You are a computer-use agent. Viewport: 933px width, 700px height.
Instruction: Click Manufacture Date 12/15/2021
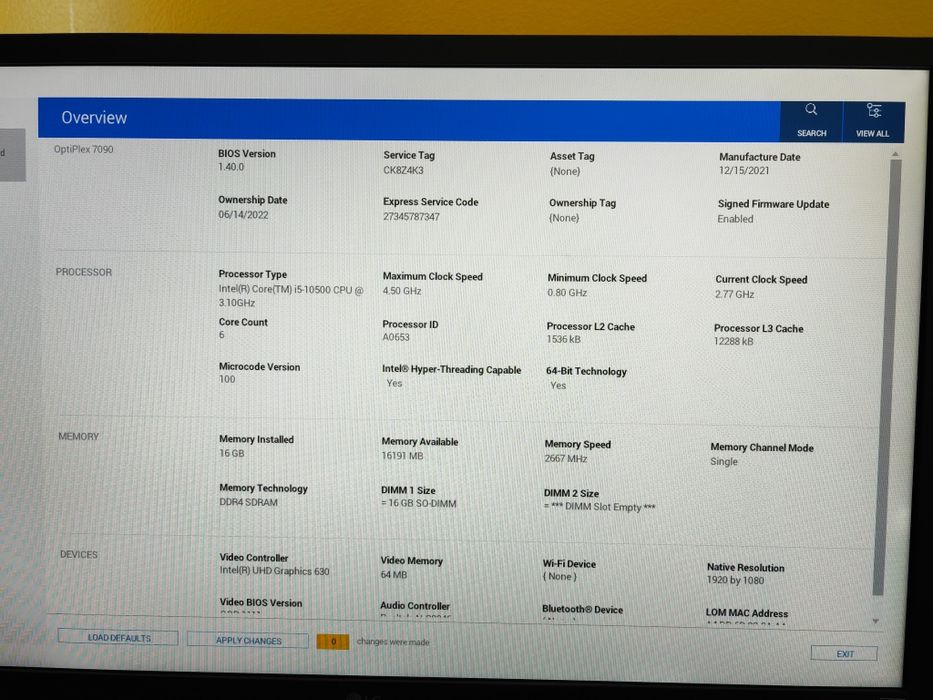click(x=744, y=170)
